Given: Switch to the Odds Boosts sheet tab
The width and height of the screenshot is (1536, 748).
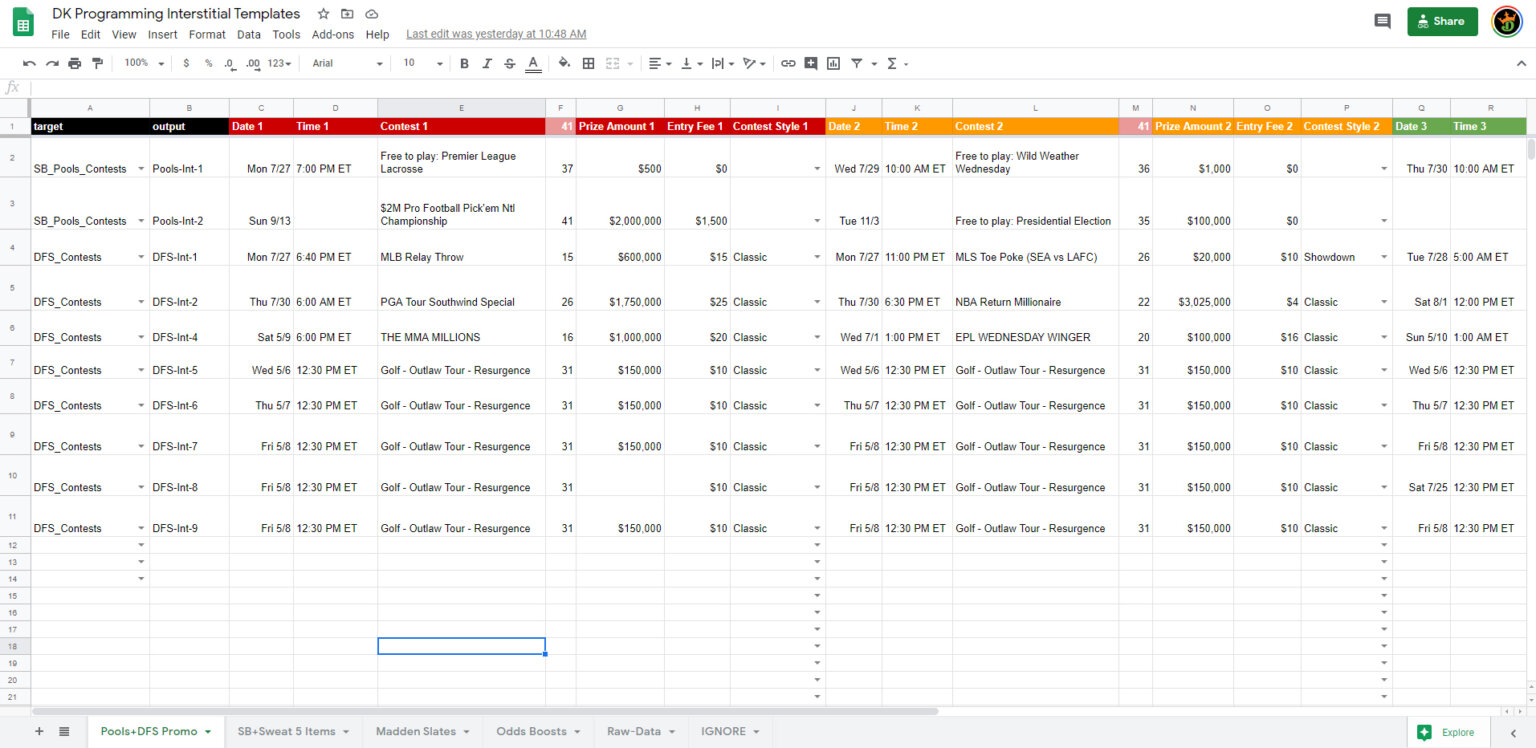Looking at the screenshot, I should pyautogui.click(x=537, y=731).
